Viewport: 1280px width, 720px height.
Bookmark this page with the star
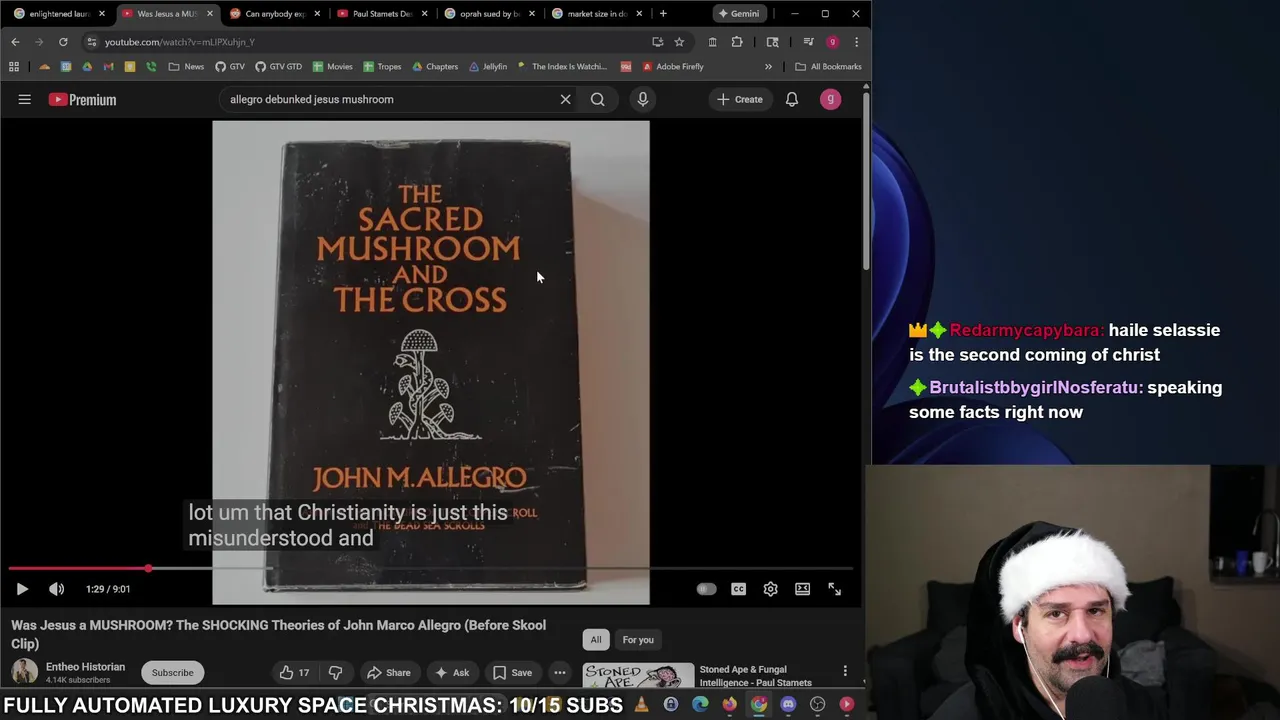679,42
